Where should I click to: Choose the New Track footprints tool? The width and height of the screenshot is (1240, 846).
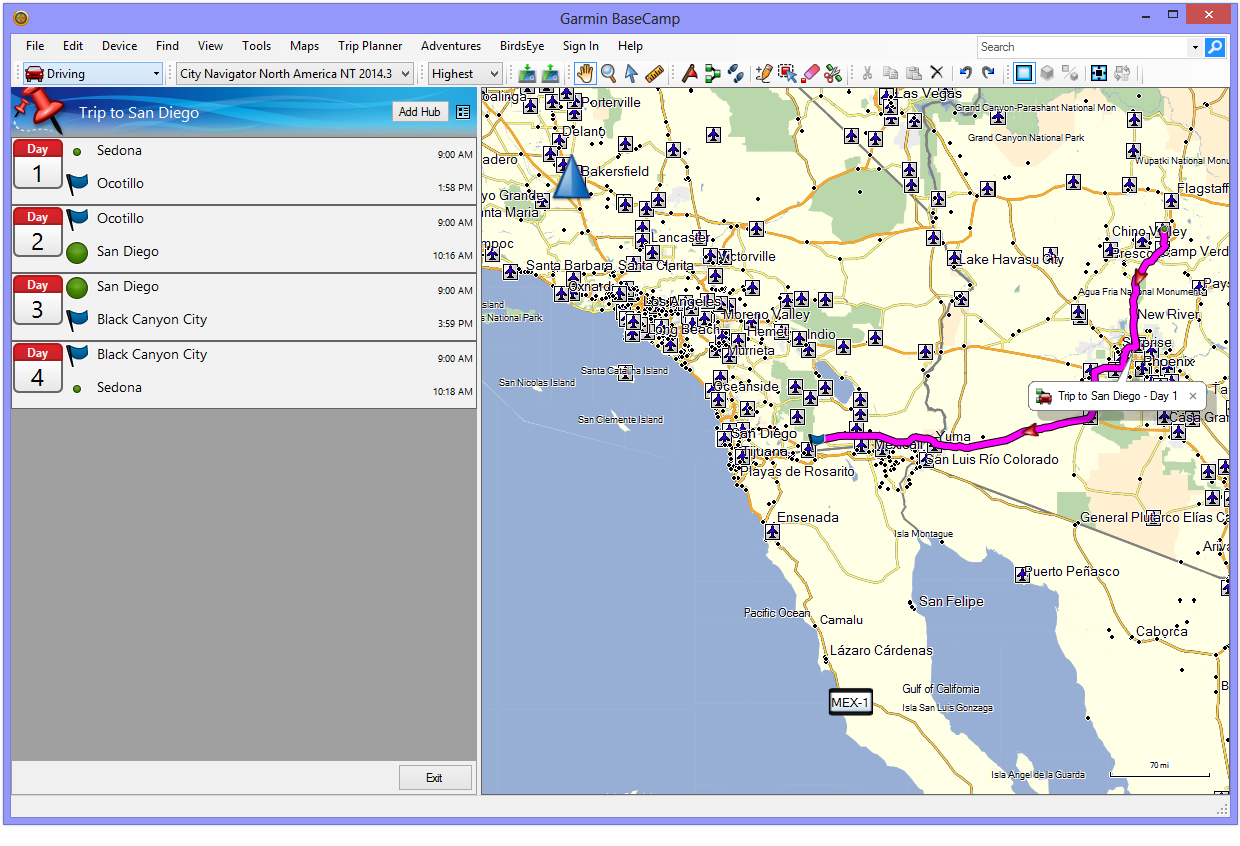(735, 73)
